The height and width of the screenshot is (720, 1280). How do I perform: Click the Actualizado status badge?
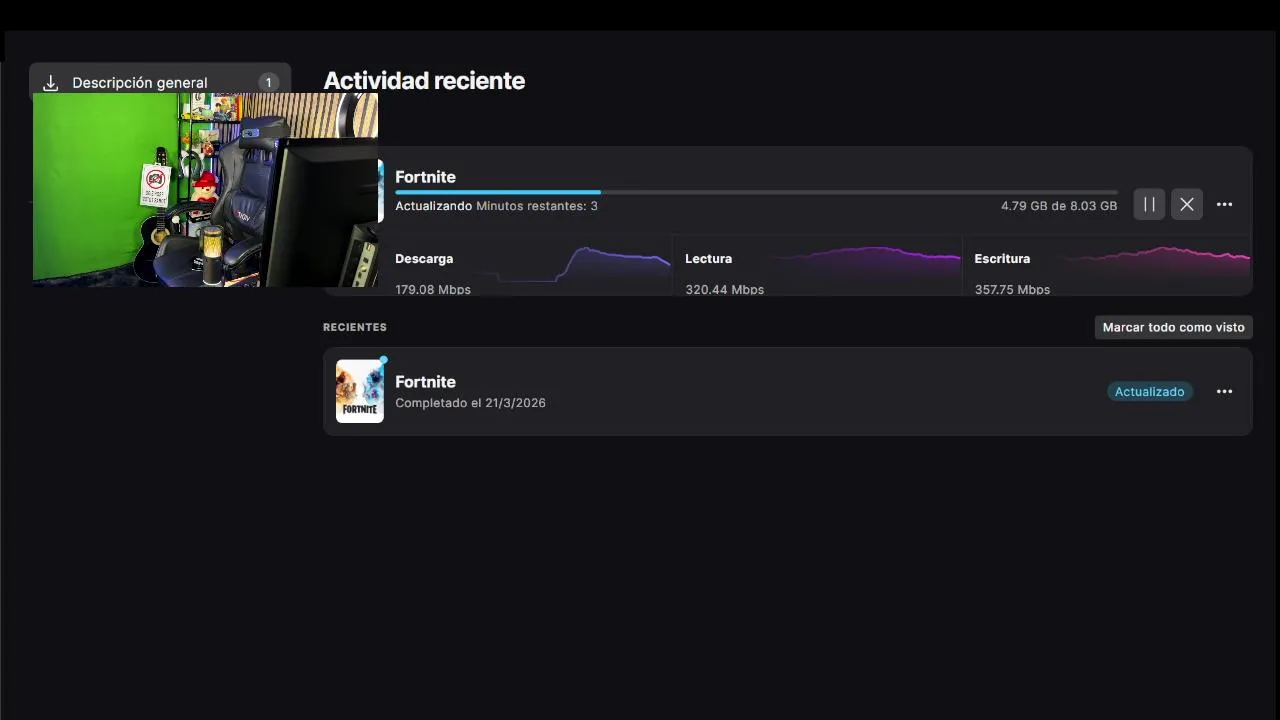1149,391
